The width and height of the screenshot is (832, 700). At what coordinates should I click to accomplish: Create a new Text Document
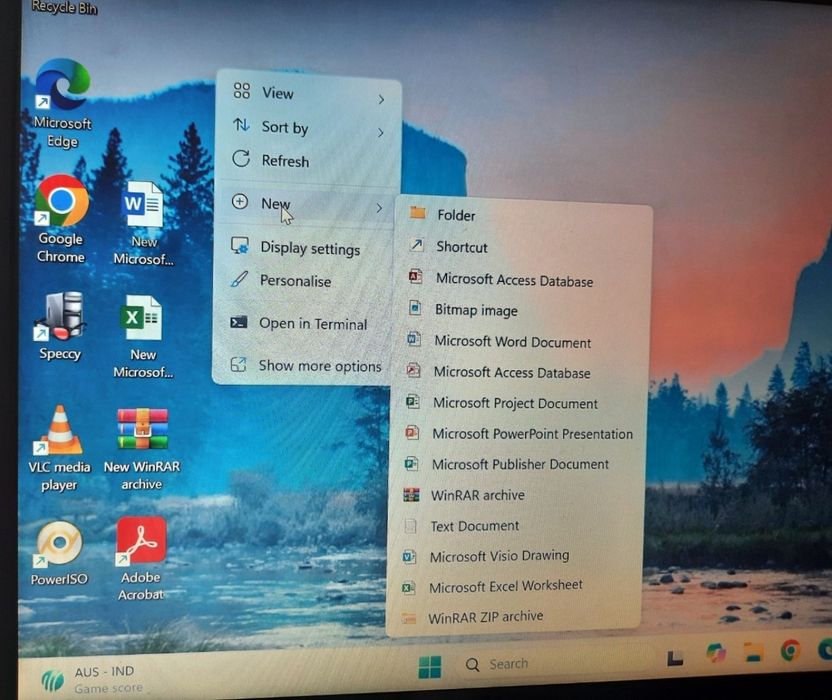point(517,526)
